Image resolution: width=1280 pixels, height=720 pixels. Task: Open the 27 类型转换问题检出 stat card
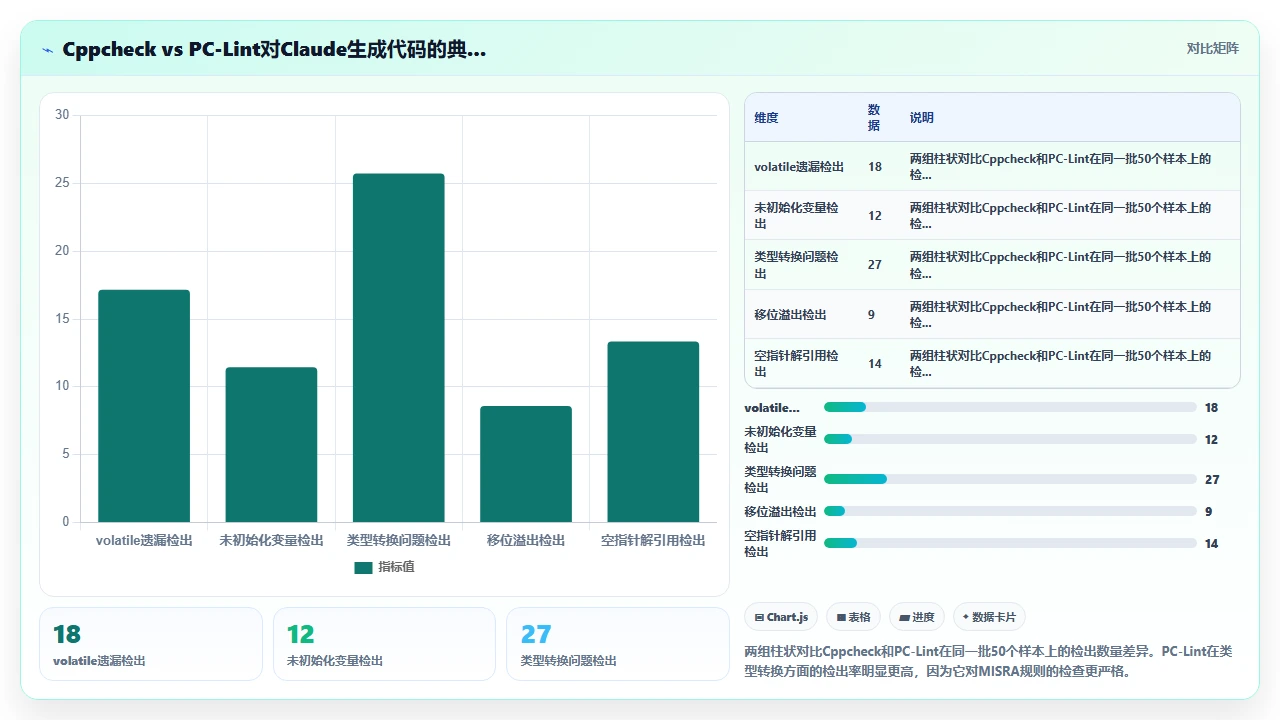618,644
